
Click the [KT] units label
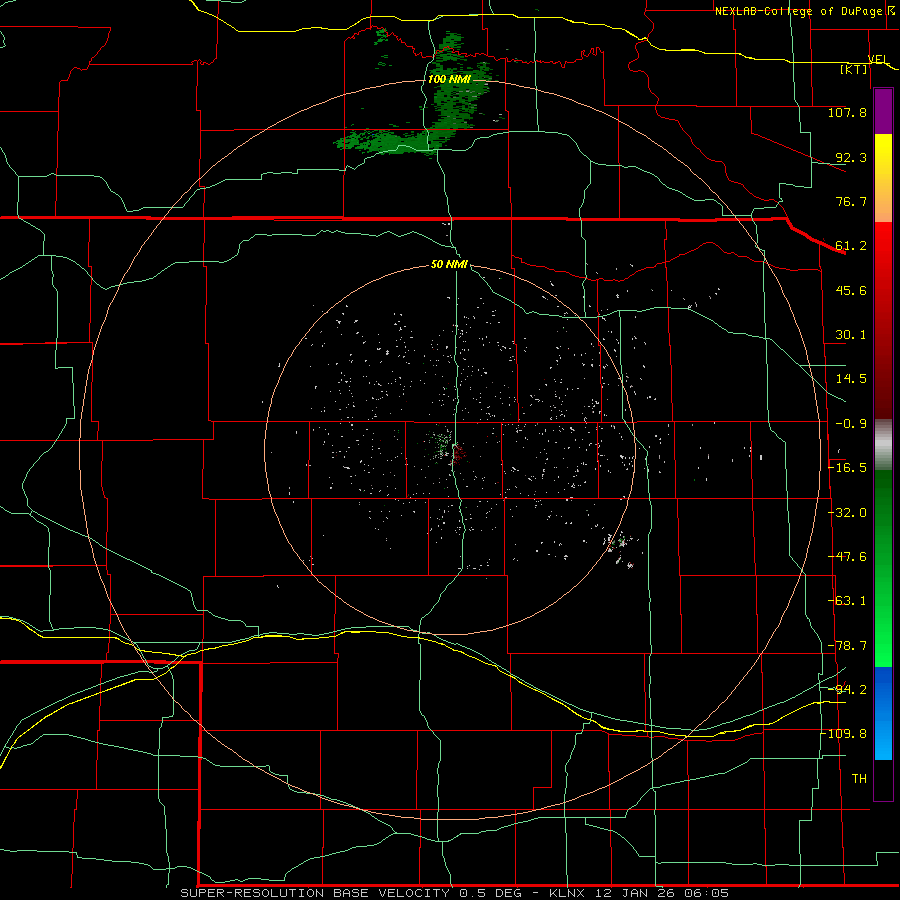coord(854,69)
